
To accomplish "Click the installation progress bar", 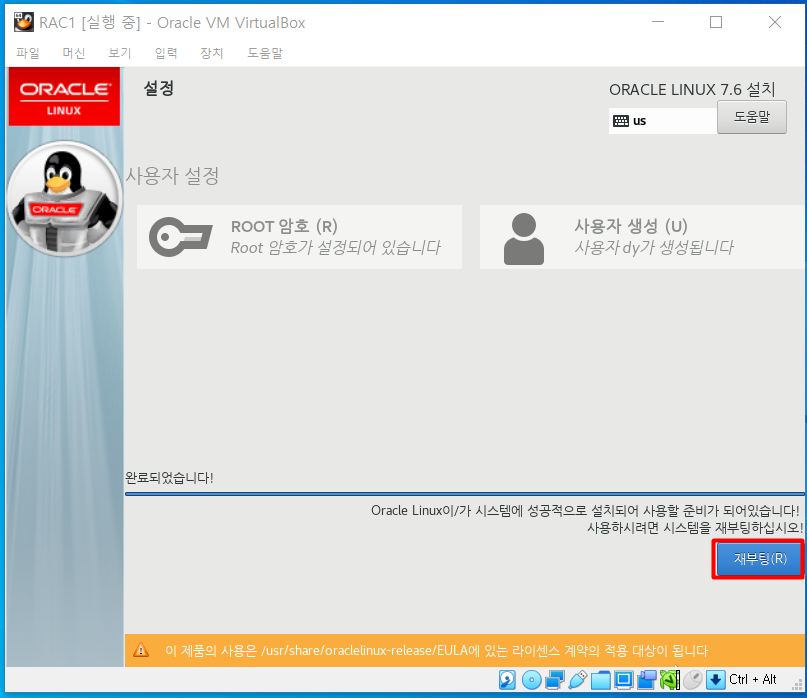I will tap(465, 494).
